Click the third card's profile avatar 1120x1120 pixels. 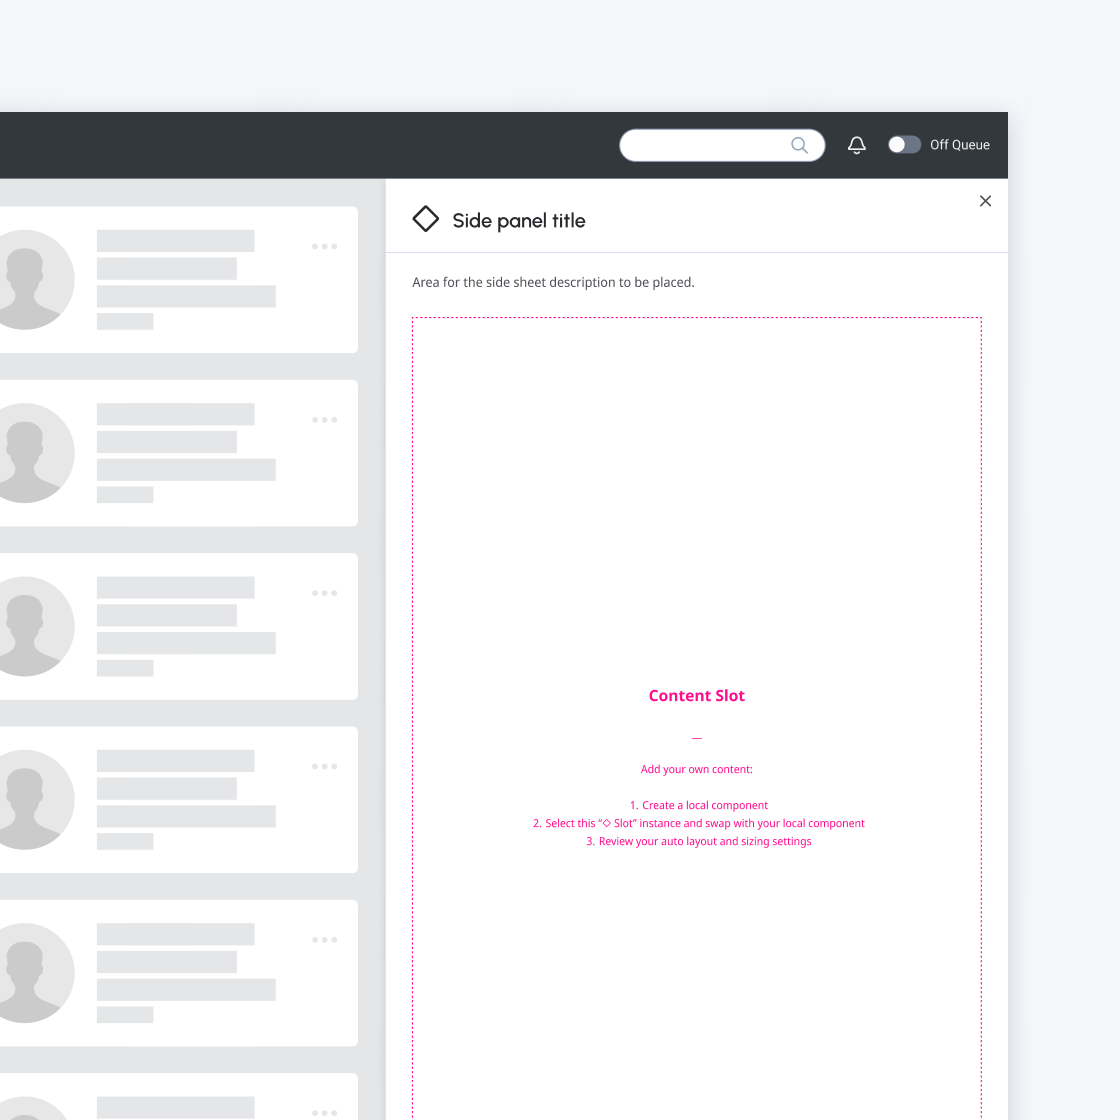coord(28,627)
